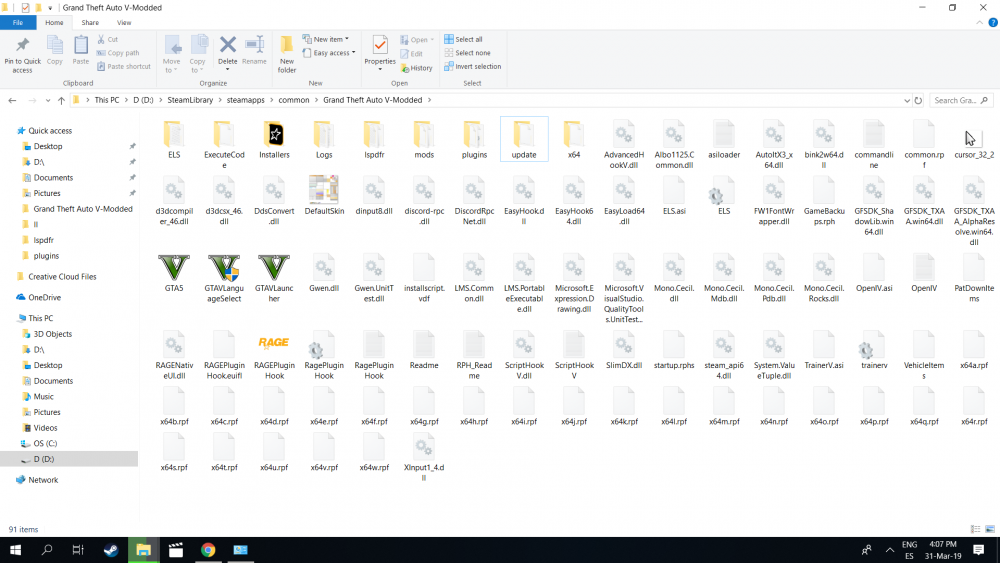Select the DefaultSkin image file

pos(323,190)
